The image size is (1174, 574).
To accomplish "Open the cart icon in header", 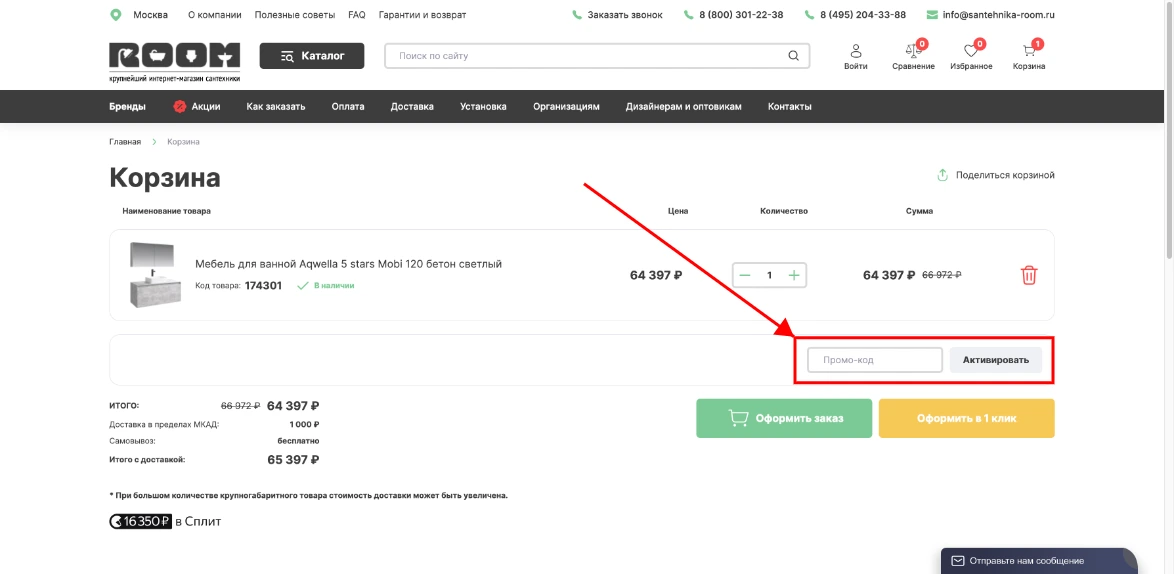I will pyautogui.click(x=1029, y=51).
